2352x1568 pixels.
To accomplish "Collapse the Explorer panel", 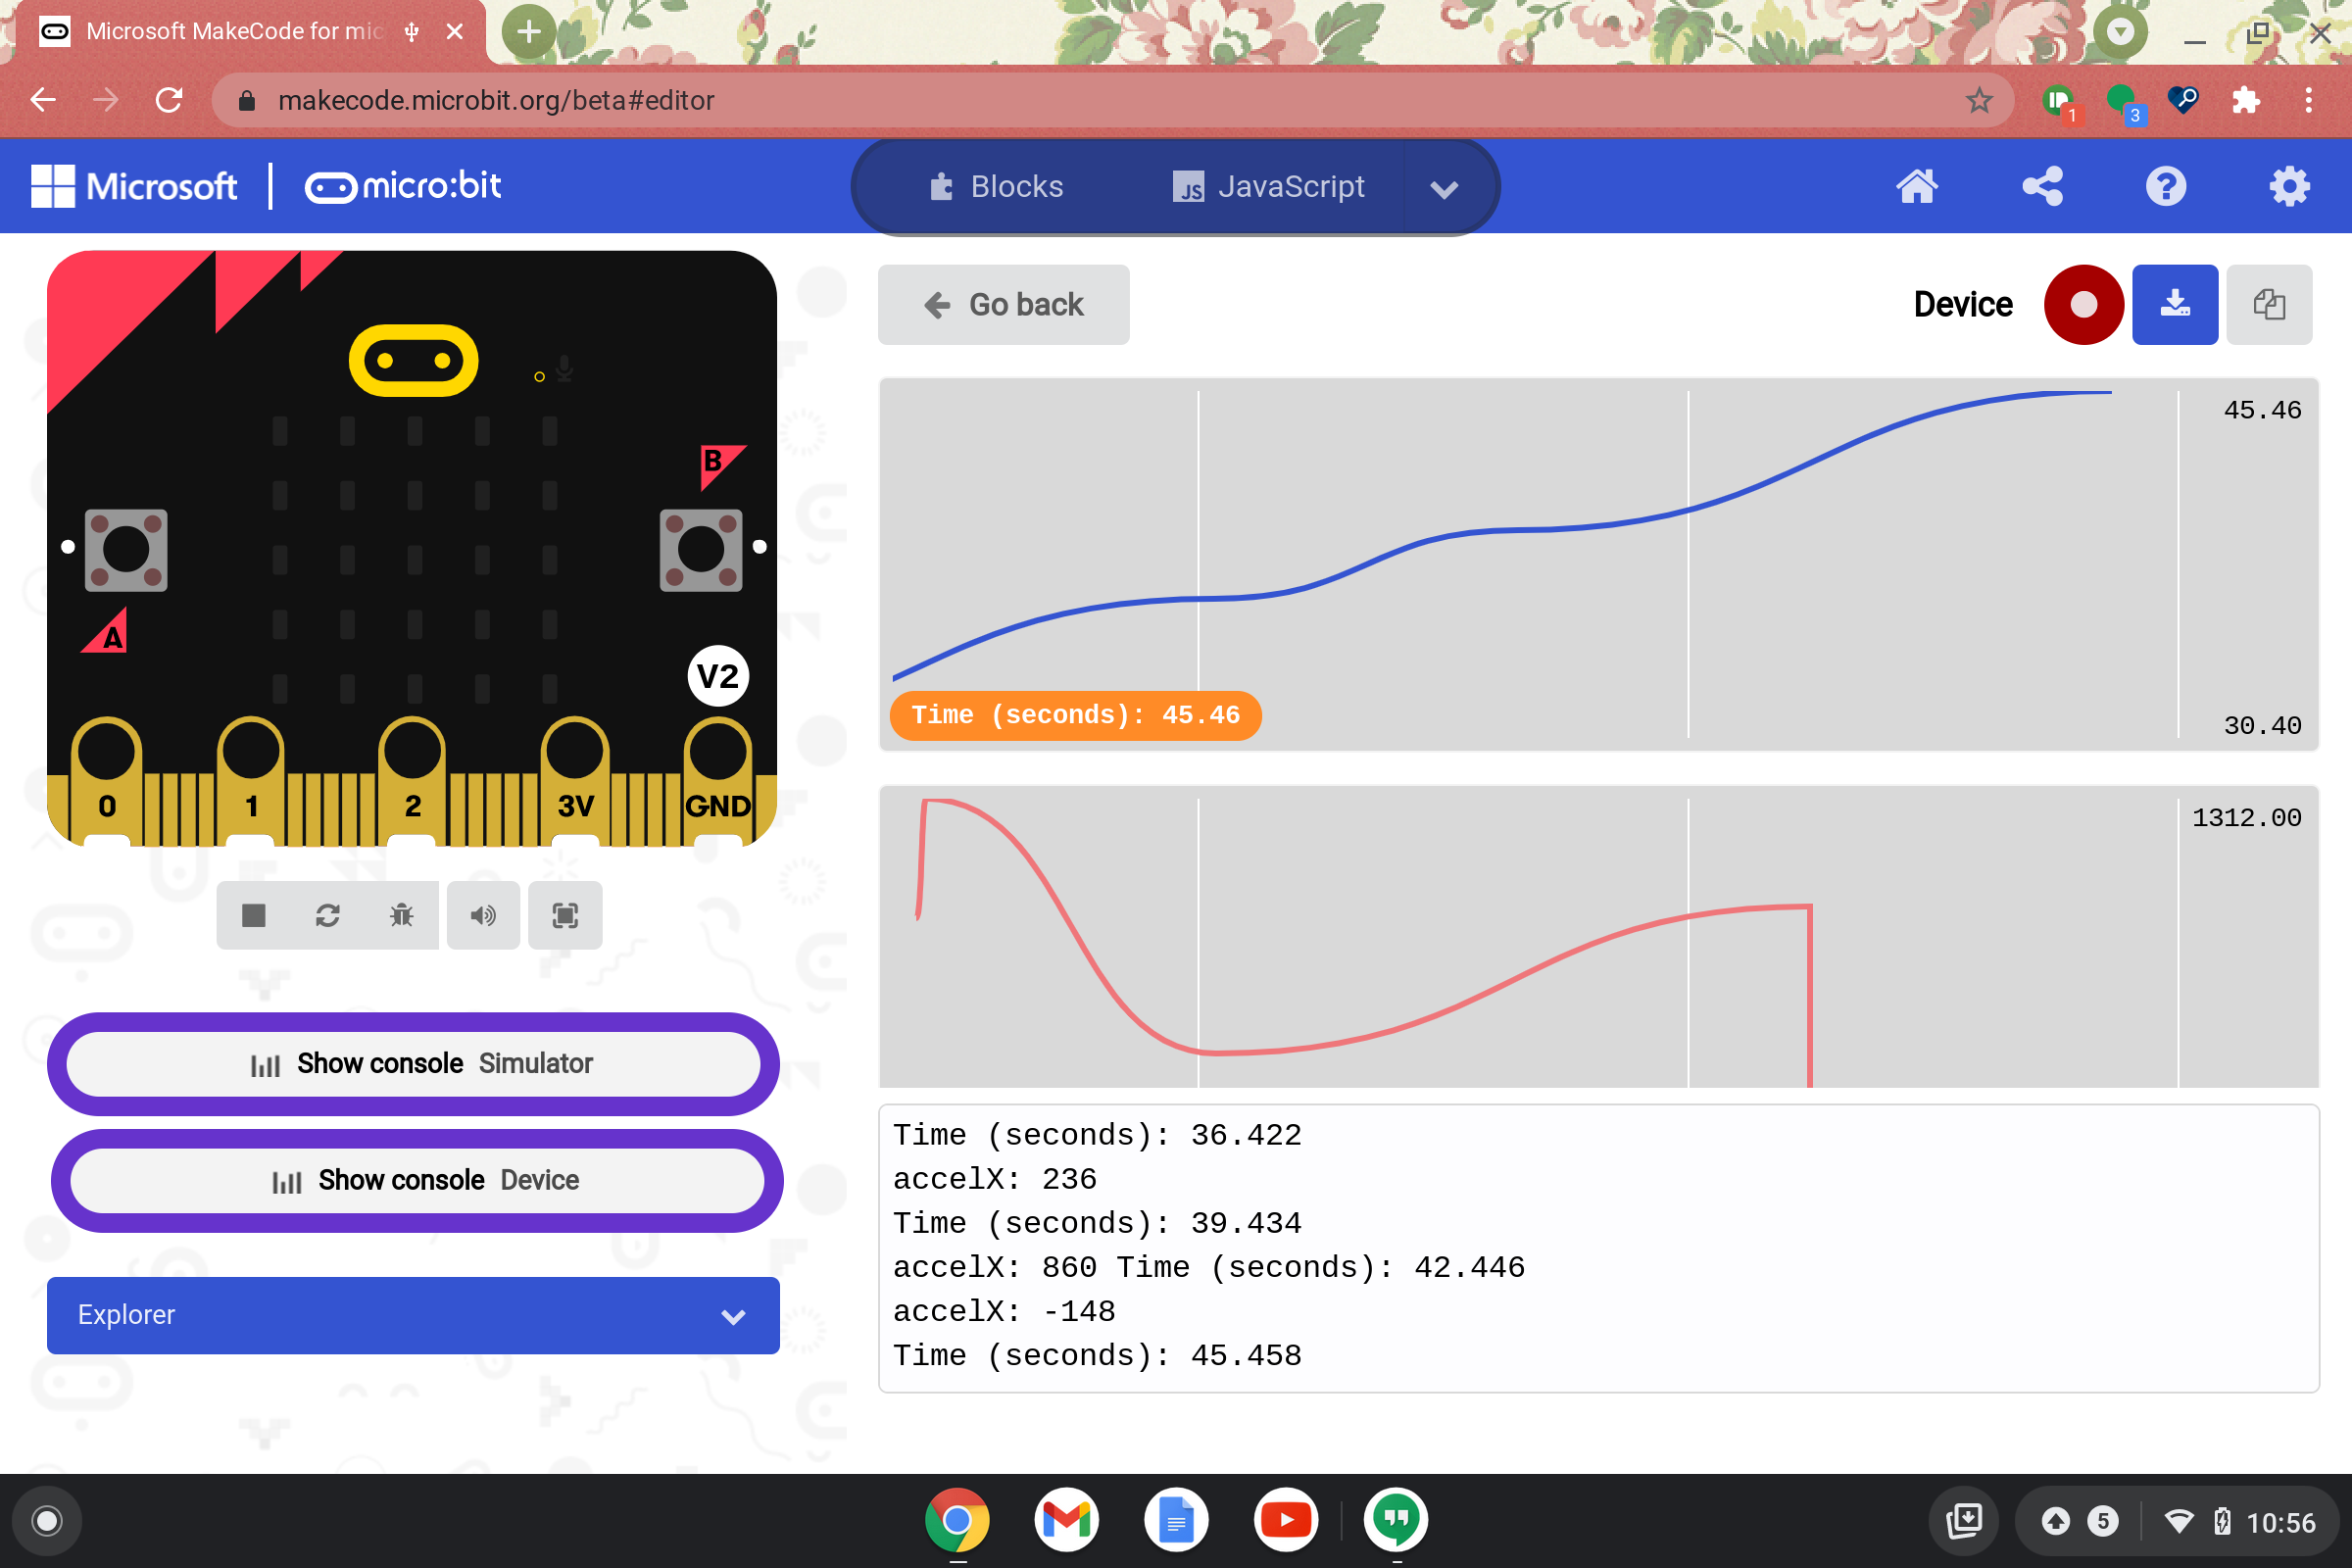I will click(733, 1316).
